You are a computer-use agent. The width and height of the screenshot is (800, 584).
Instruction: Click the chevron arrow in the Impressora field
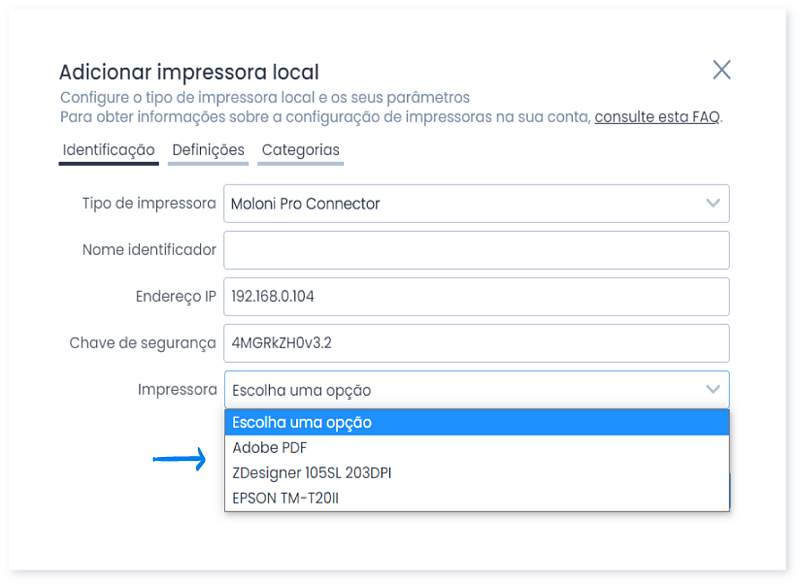pos(713,389)
